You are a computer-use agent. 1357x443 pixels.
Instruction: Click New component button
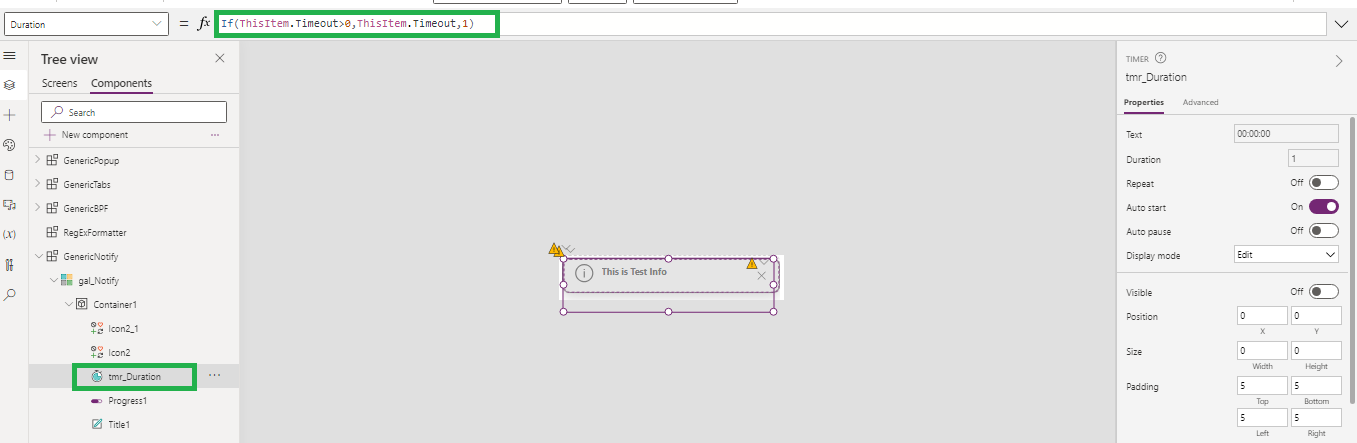[x=94, y=135]
